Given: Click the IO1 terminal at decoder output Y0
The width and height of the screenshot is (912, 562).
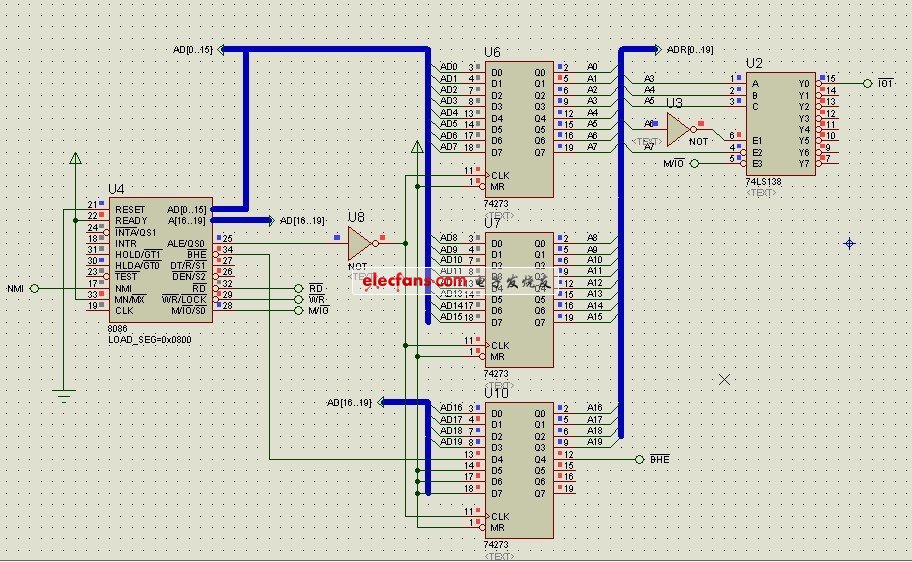Looking at the screenshot, I should (868, 83).
